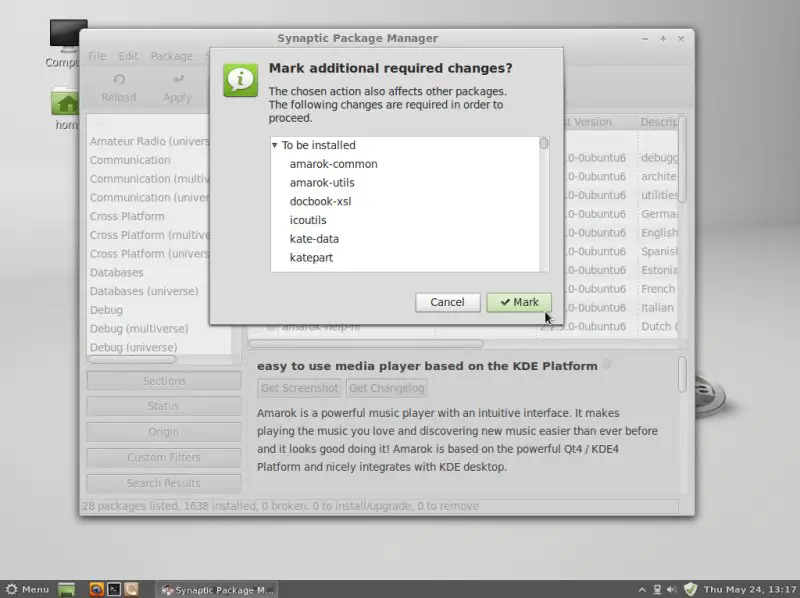The width and height of the screenshot is (800, 598).
Task: Select kate-data in the install list
Action: pyautogui.click(x=314, y=239)
